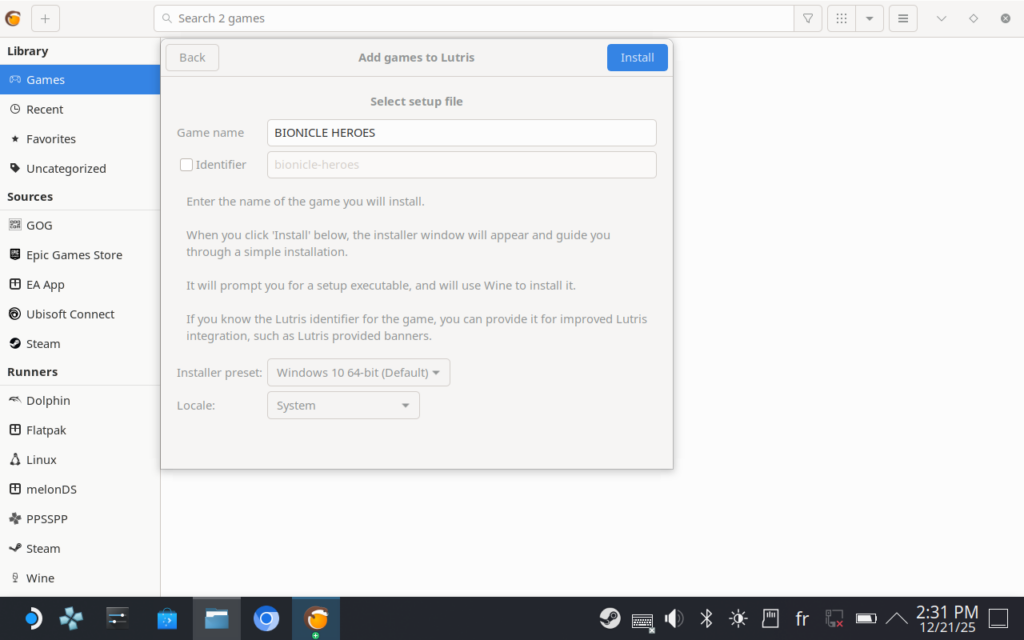Click the Back button in dialog
Screen dimensions: 1024x640
tap(192, 58)
